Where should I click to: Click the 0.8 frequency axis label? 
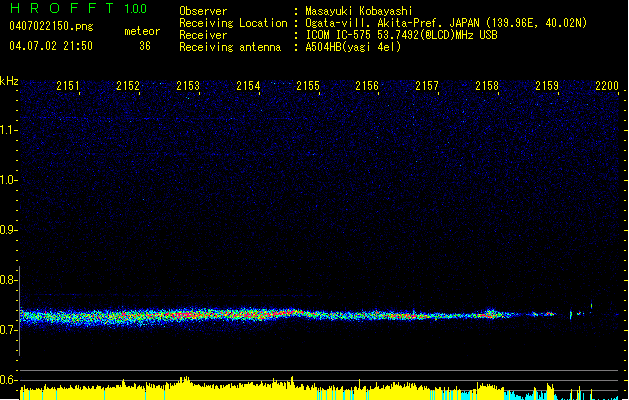pos(8,280)
